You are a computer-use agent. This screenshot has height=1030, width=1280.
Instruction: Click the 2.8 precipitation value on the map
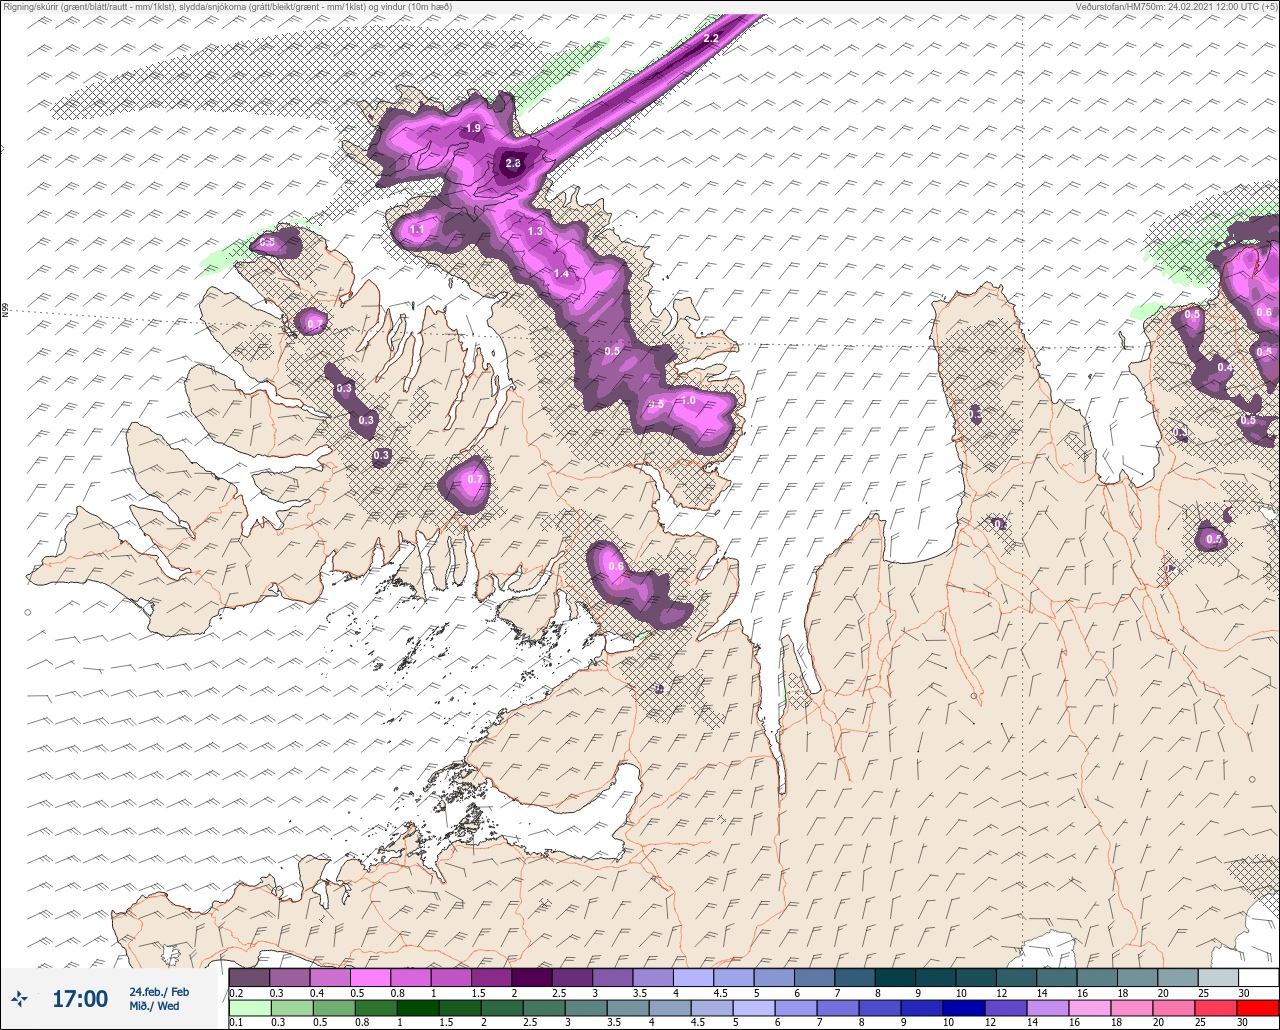[513, 163]
